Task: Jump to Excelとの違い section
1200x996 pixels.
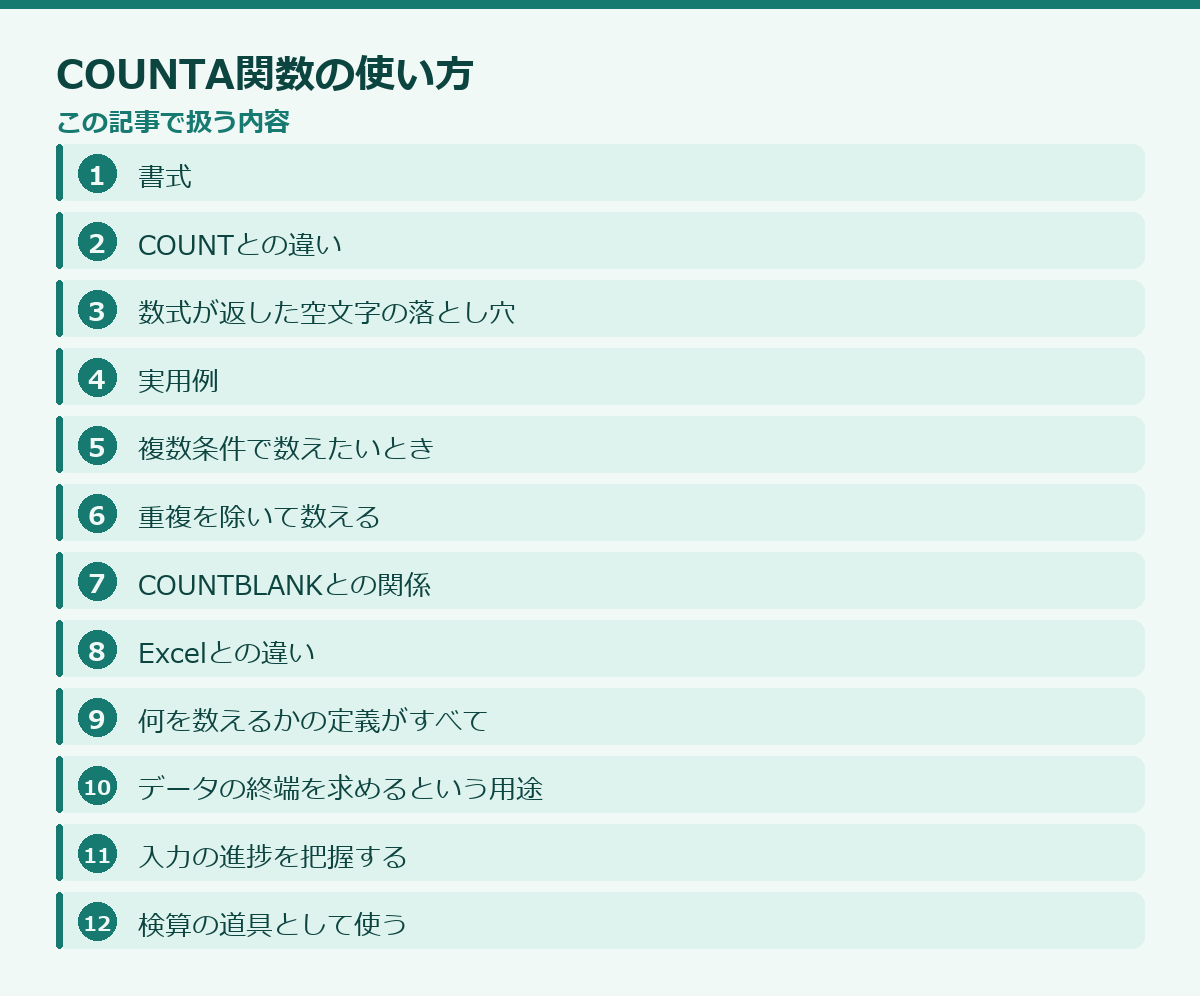Action: (600, 649)
